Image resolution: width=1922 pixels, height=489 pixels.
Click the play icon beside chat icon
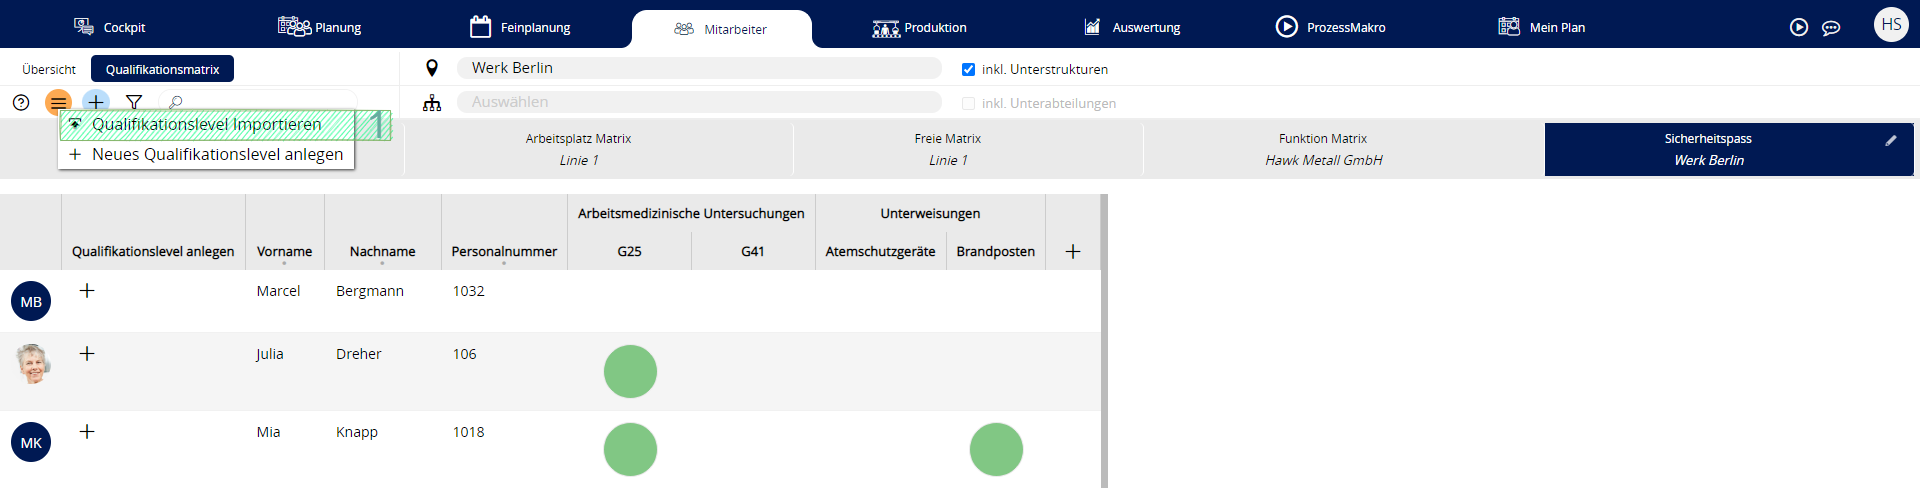tap(1799, 28)
